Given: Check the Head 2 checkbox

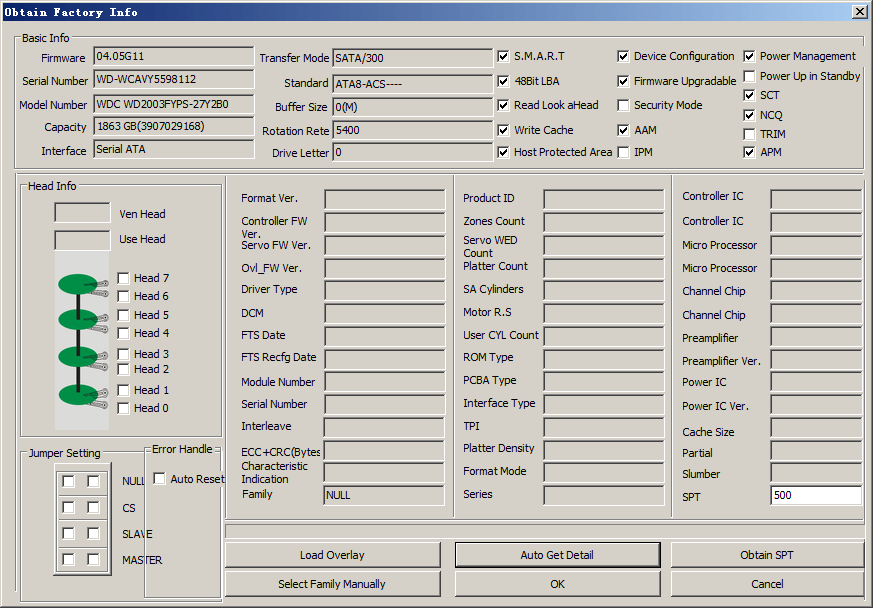Looking at the screenshot, I should [124, 369].
